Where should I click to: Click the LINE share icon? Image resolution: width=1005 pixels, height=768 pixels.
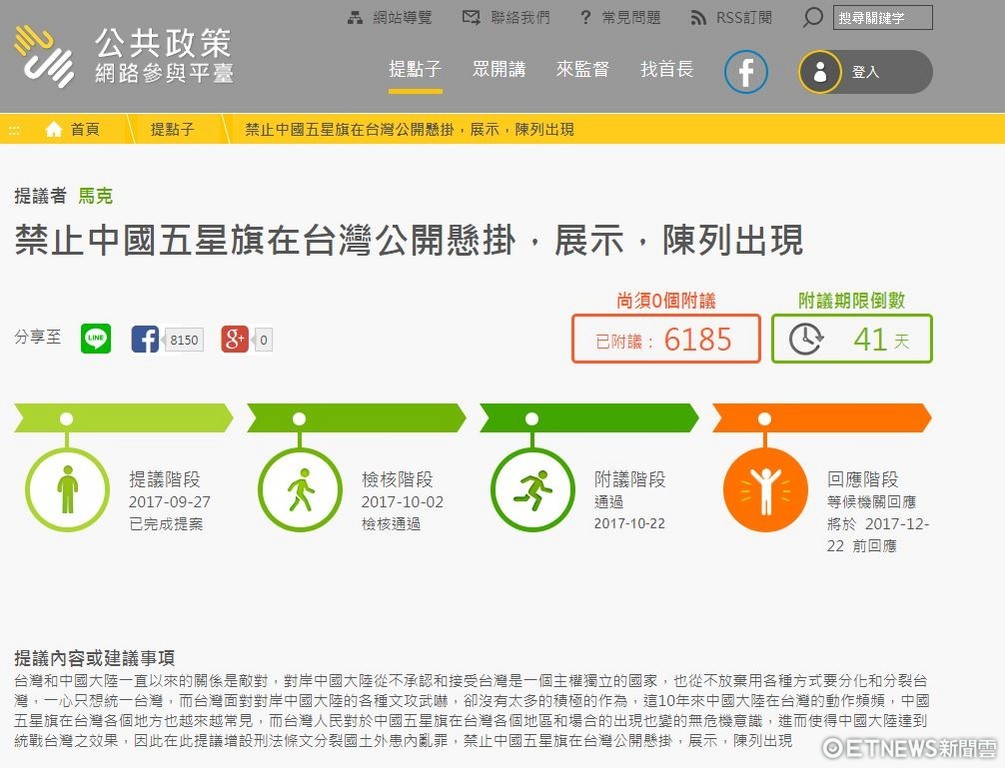[96, 339]
